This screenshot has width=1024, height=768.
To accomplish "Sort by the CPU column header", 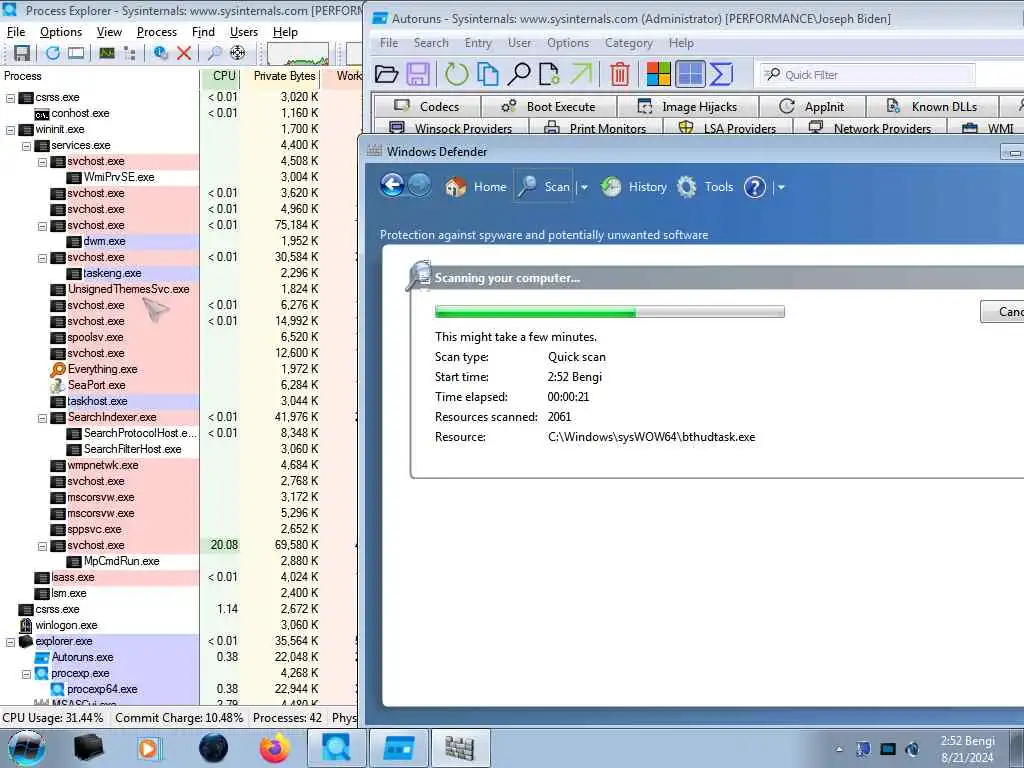I will [221, 76].
